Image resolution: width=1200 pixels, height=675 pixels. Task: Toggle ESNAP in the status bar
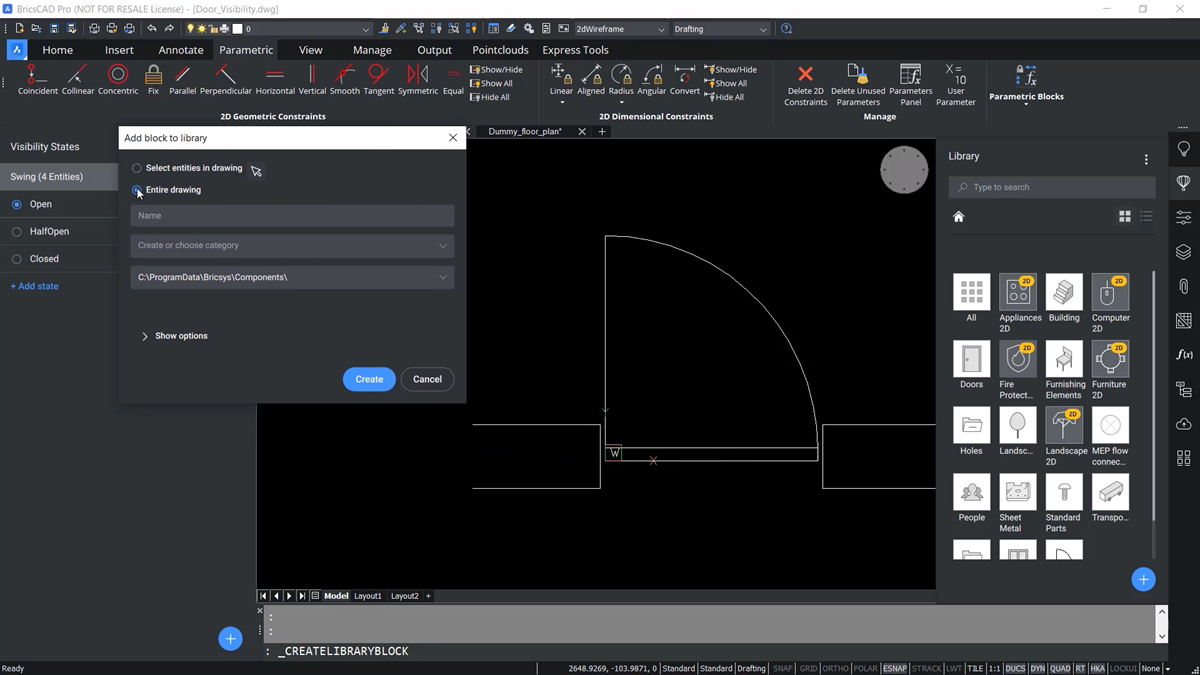pos(895,668)
